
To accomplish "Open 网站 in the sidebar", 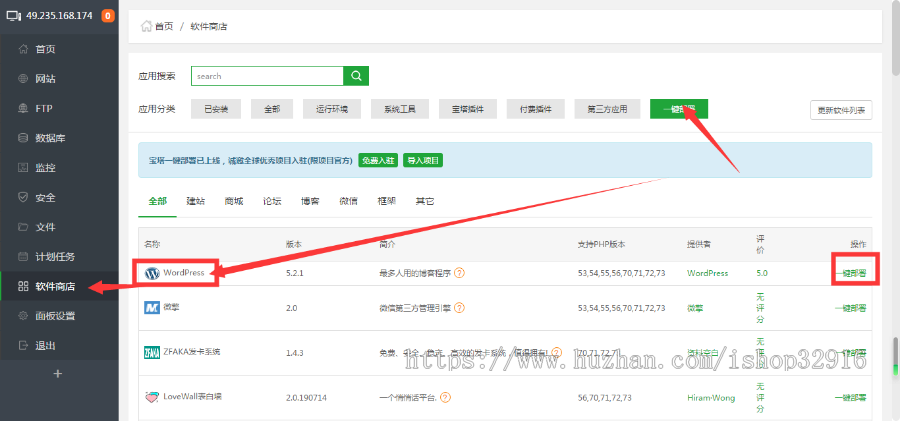I will coord(45,79).
